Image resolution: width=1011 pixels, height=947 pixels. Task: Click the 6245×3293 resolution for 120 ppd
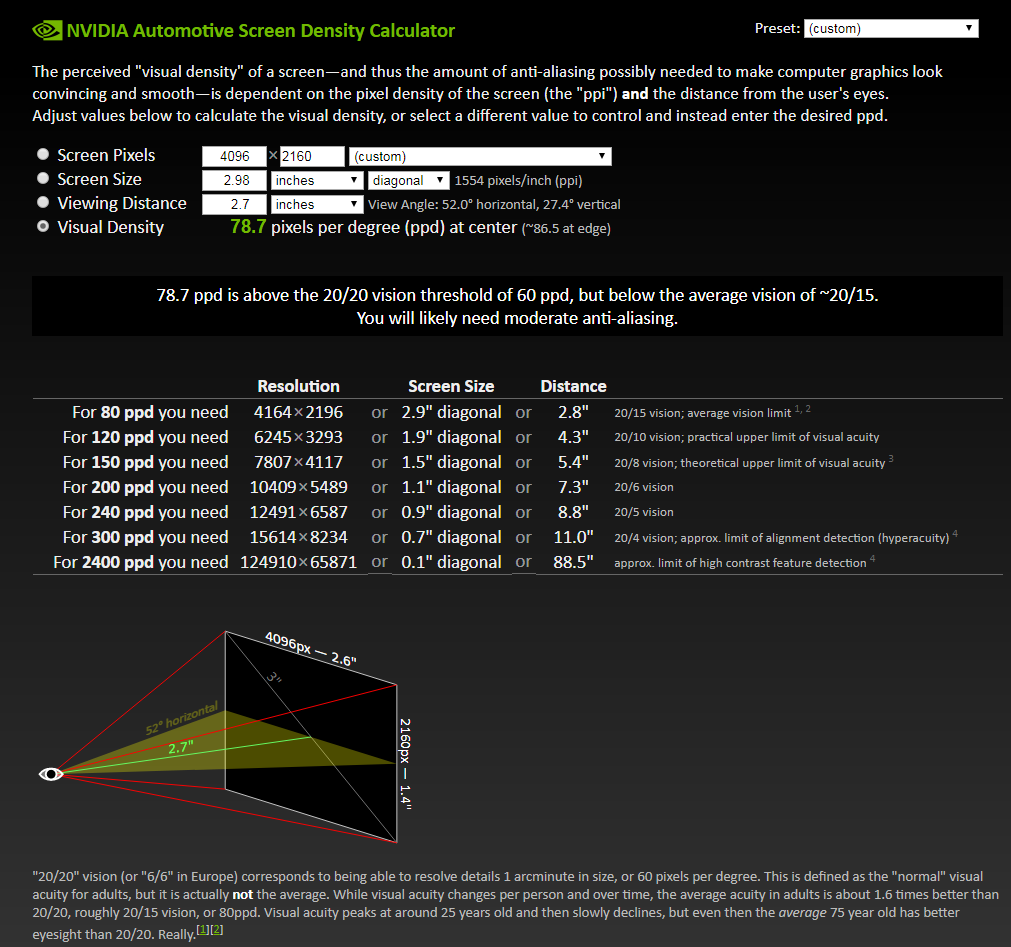[x=299, y=437]
